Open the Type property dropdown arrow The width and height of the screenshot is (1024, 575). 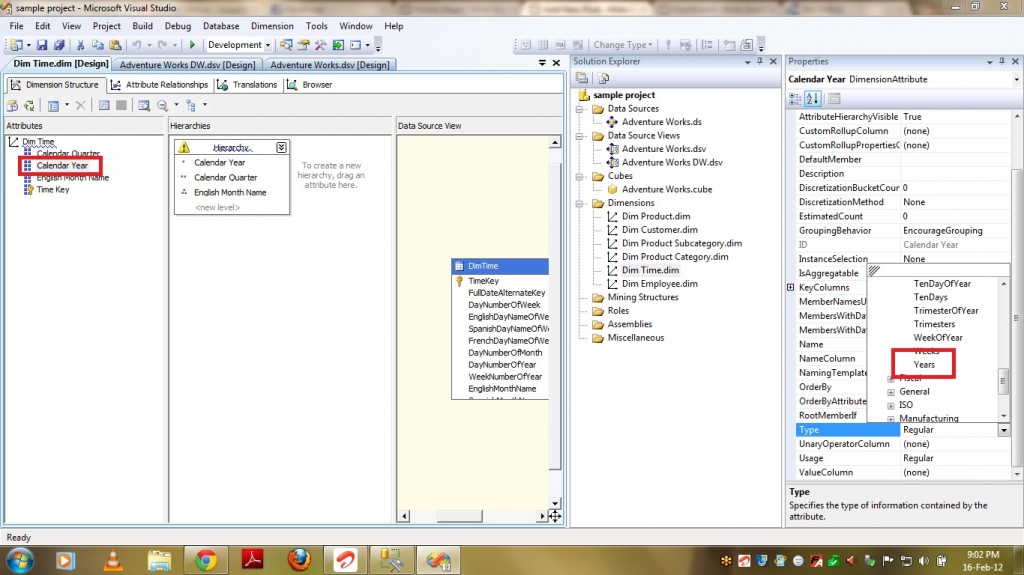click(x=1003, y=430)
